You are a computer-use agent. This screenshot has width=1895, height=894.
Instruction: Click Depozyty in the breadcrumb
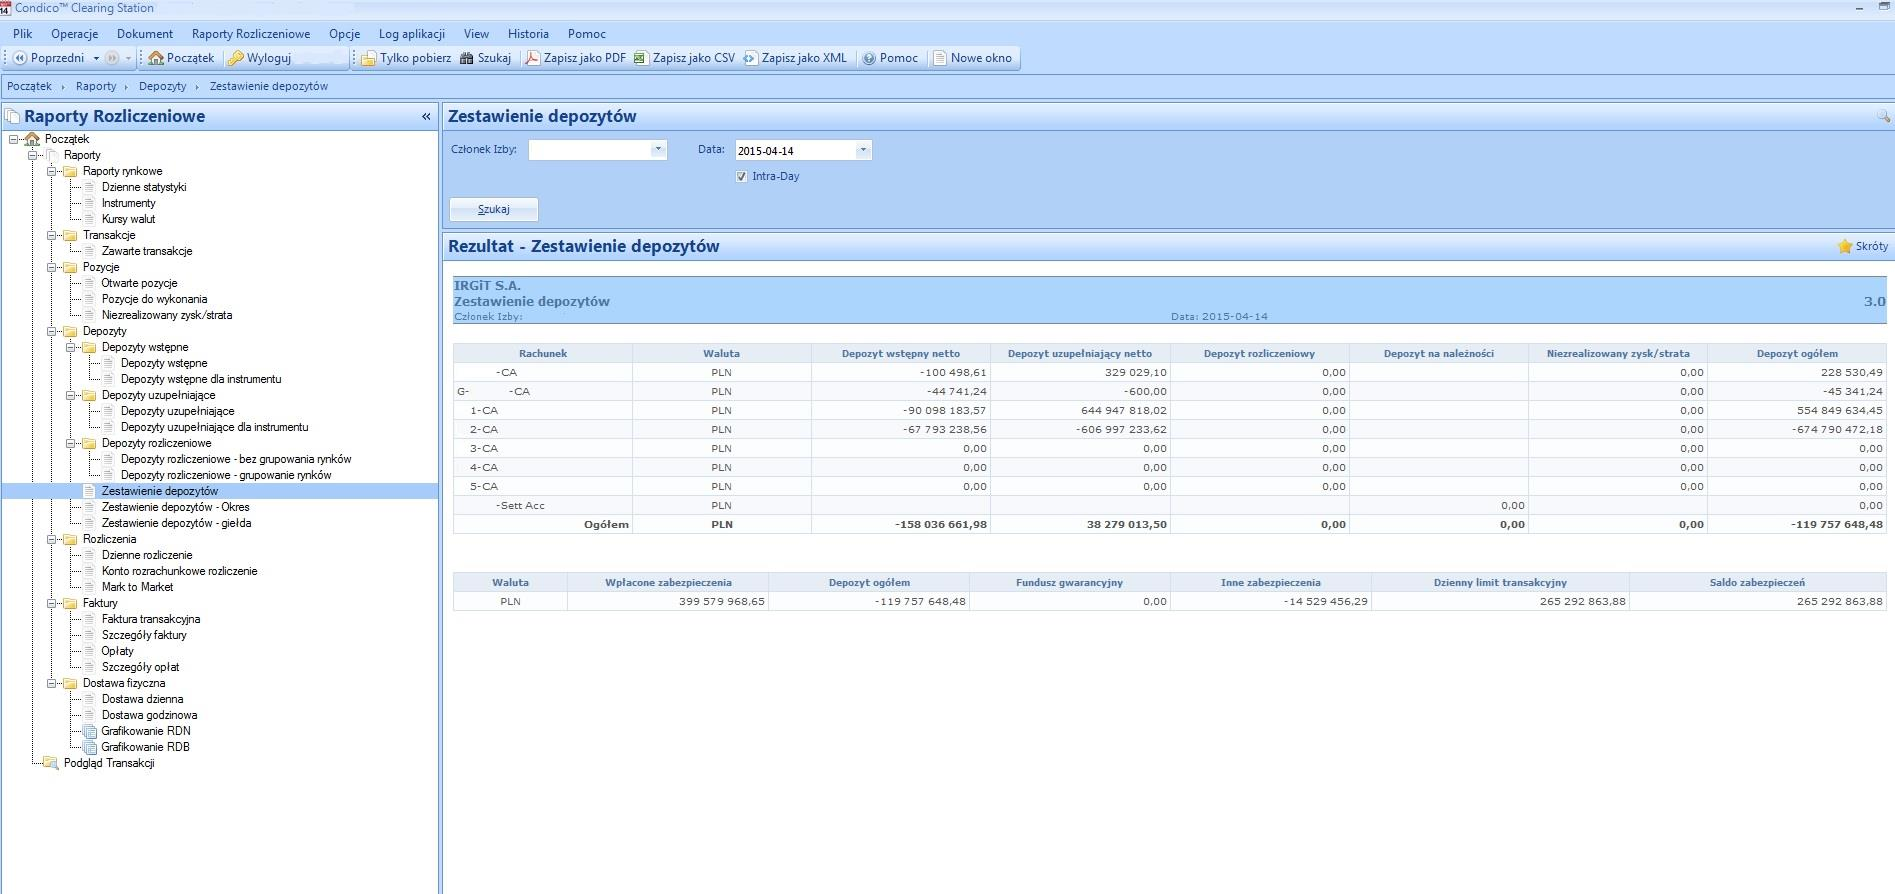tap(163, 86)
